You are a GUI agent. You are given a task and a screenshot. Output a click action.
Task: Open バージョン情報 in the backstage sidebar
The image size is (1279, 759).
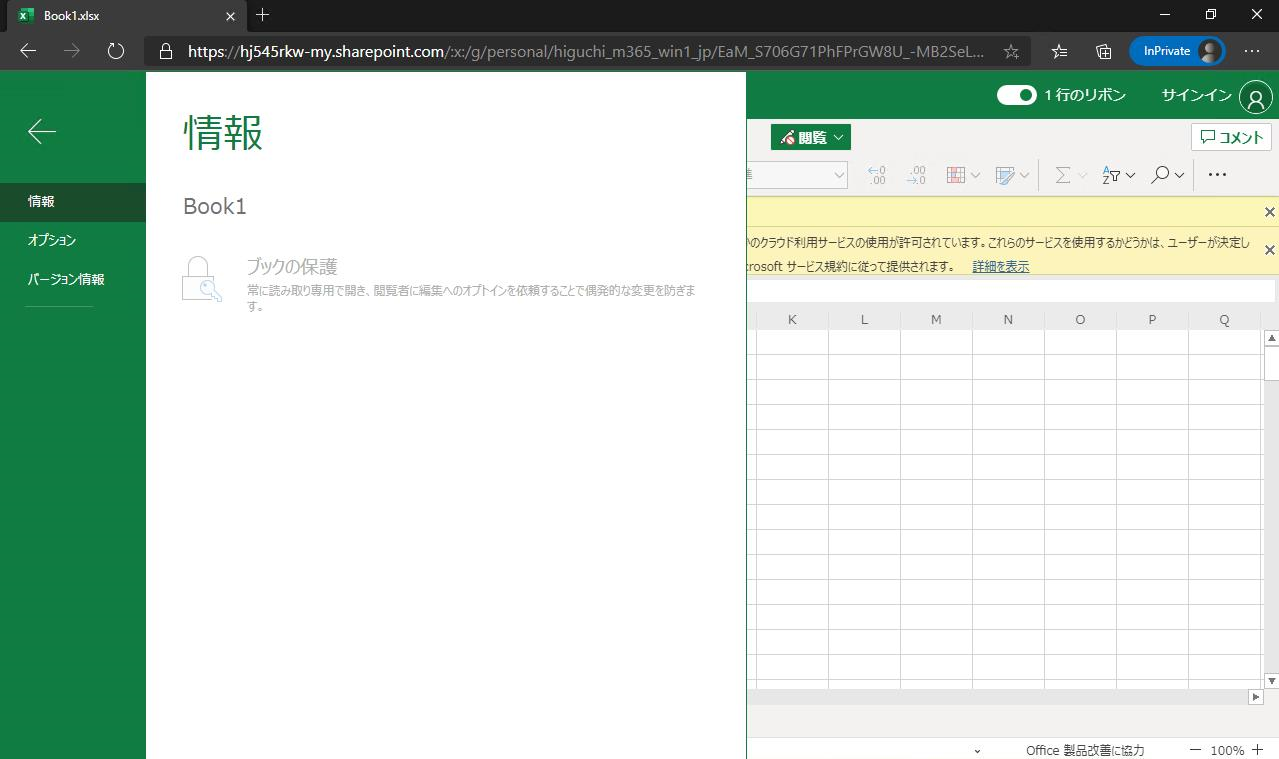pyautogui.click(x=73, y=279)
